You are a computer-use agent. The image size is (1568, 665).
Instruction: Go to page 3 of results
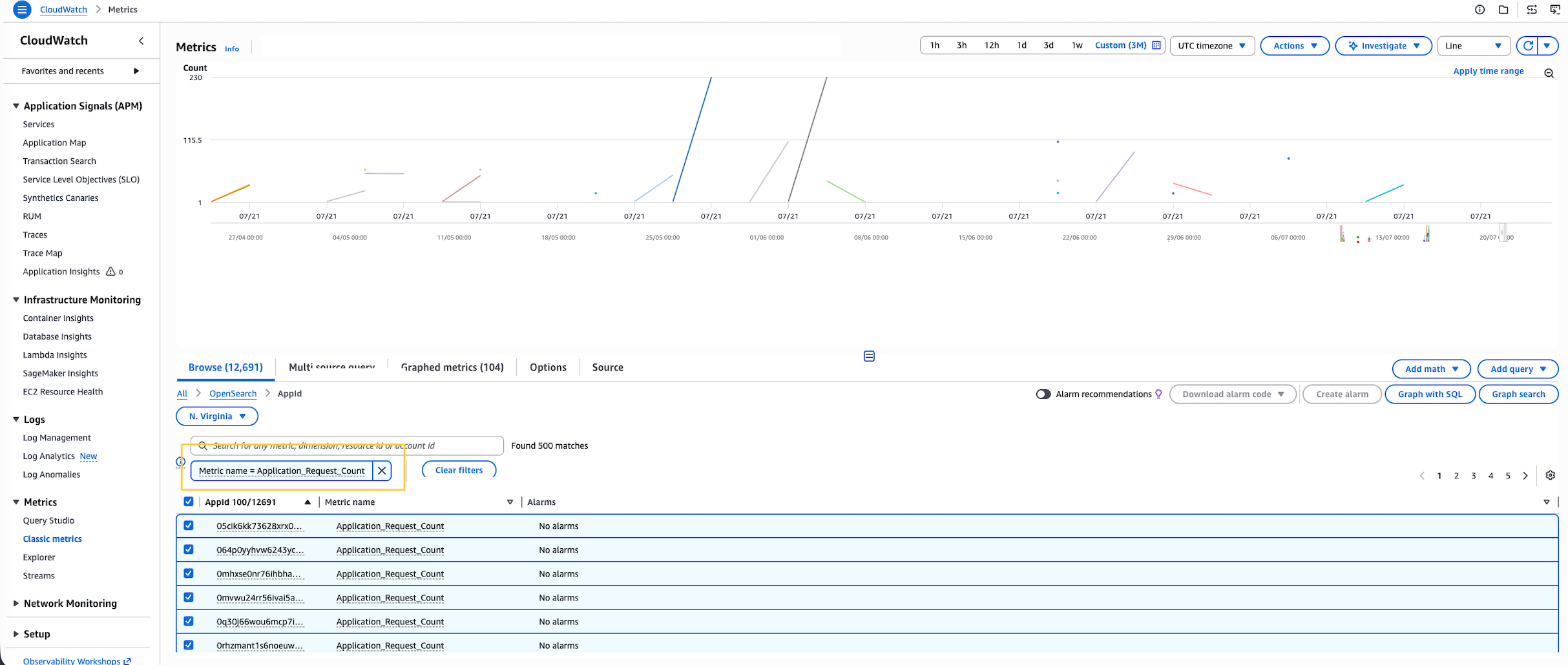point(1474,476)
